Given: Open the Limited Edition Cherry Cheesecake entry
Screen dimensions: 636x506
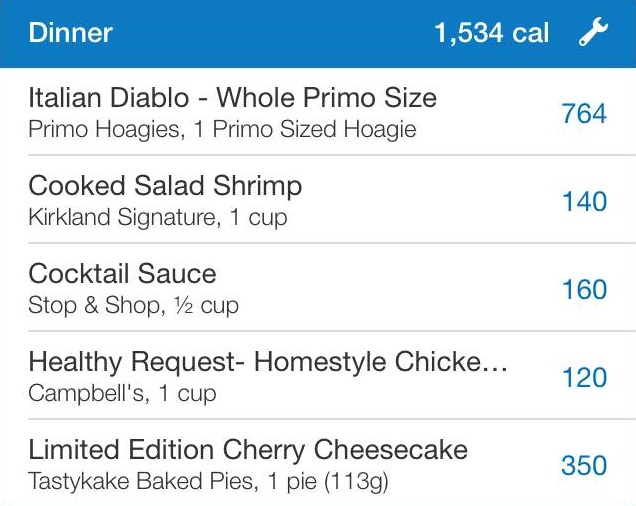Looking at the screenshot, I should tap(248, 450).
